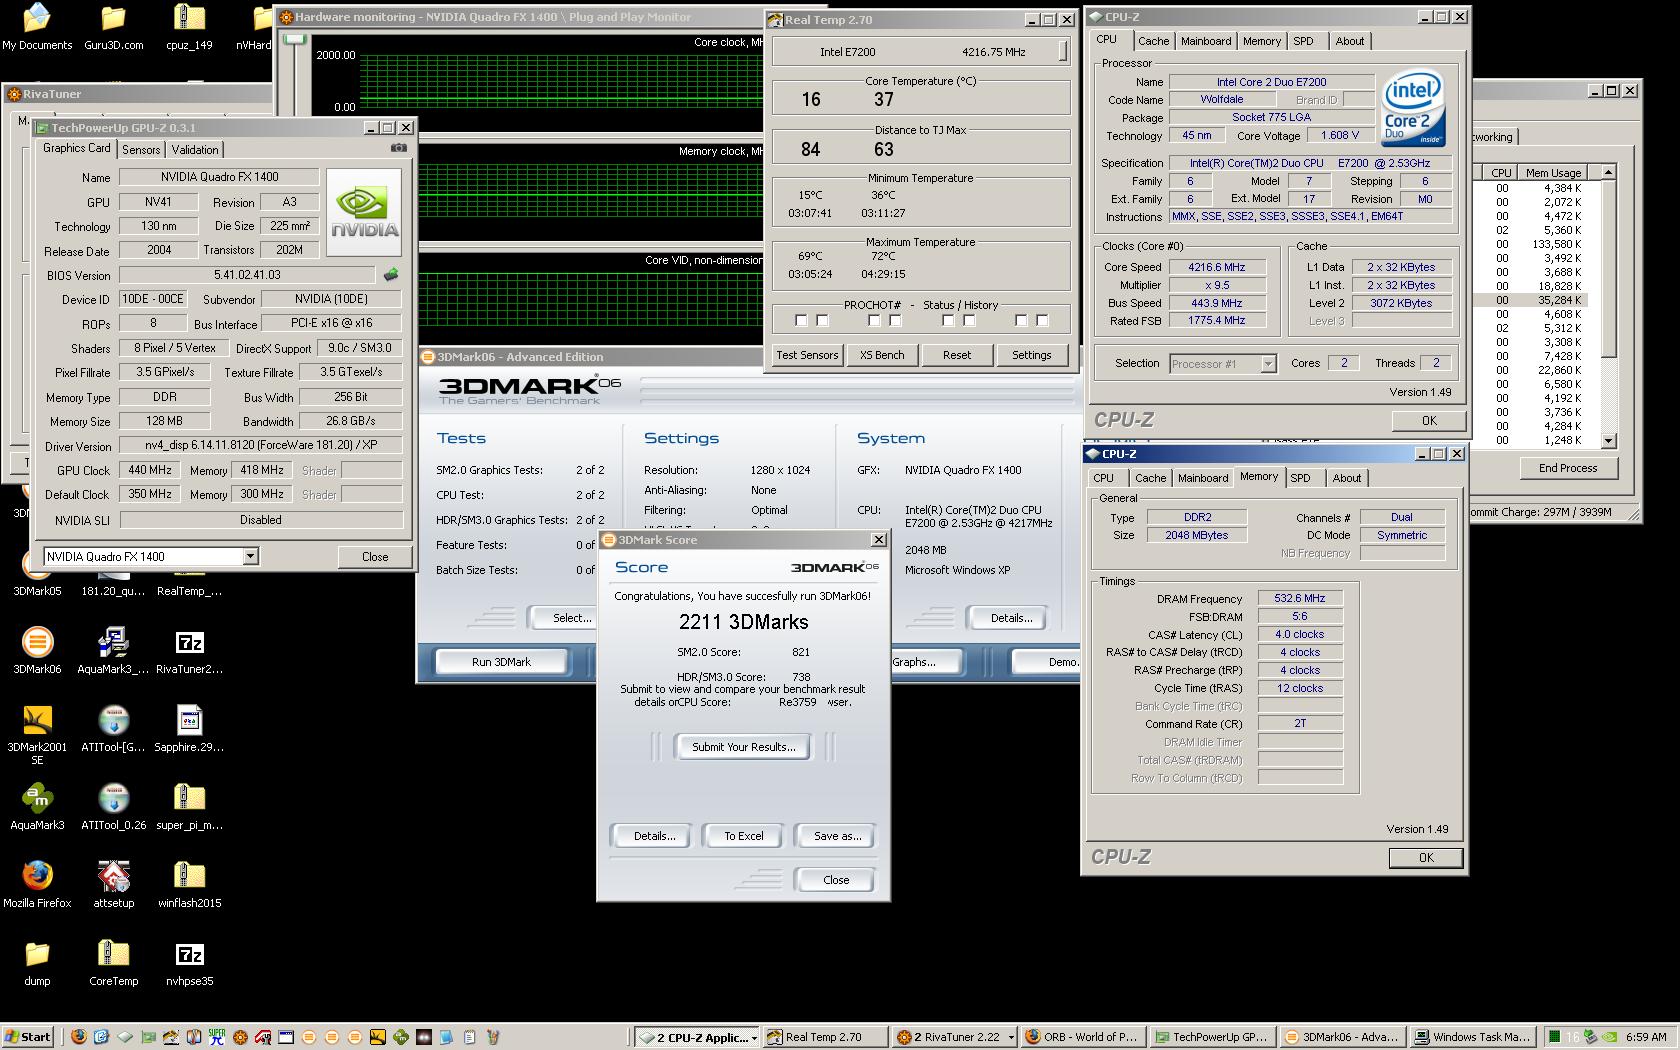The height and width of the screenshot is (1050, 1680).
Task: Click Settings button in Real Temp
Action: coord(1031,355)
